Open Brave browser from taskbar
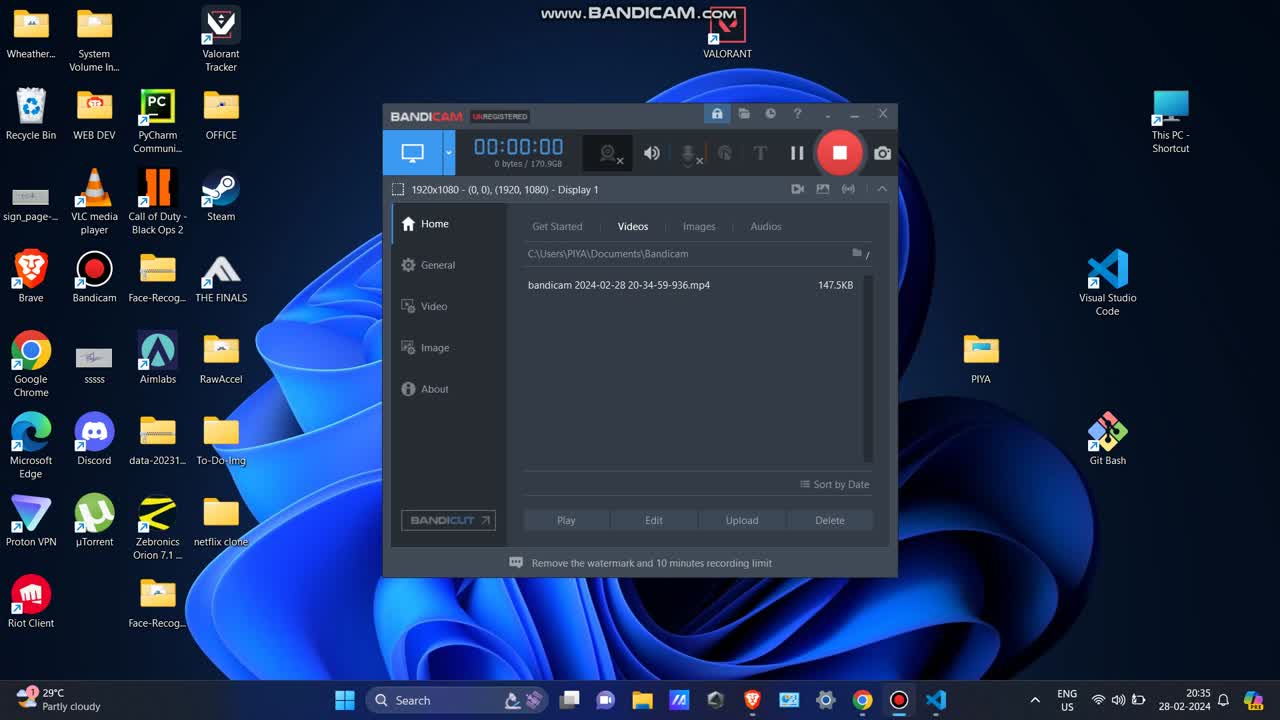1280x720 pixels. click(752, 700)
